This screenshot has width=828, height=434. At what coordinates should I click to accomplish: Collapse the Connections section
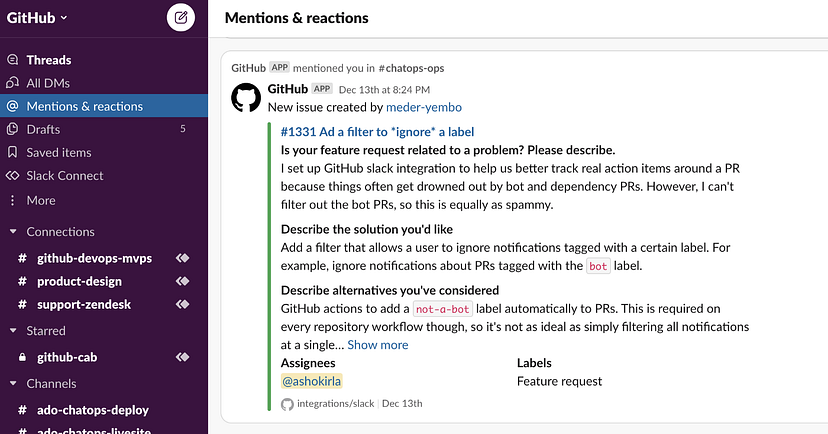pos(13,232)
